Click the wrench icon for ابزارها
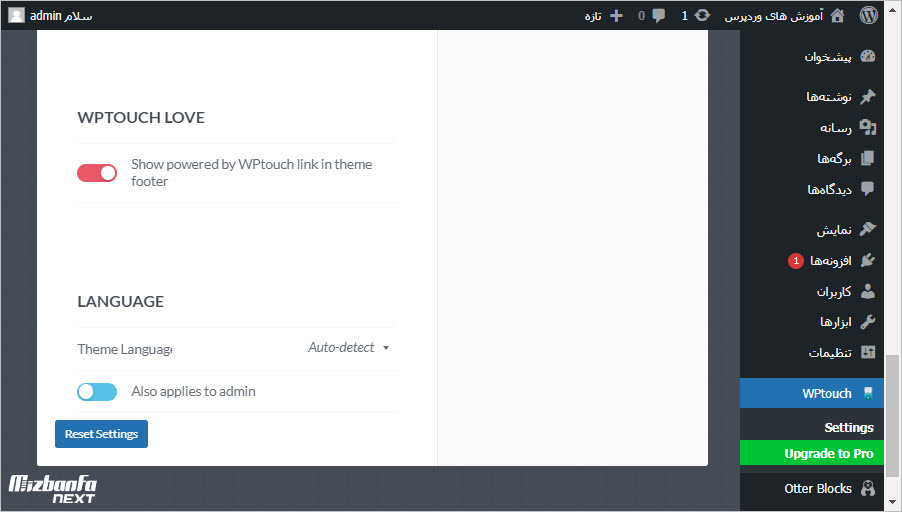Screen dimensions: 902x512 [867, 322]
